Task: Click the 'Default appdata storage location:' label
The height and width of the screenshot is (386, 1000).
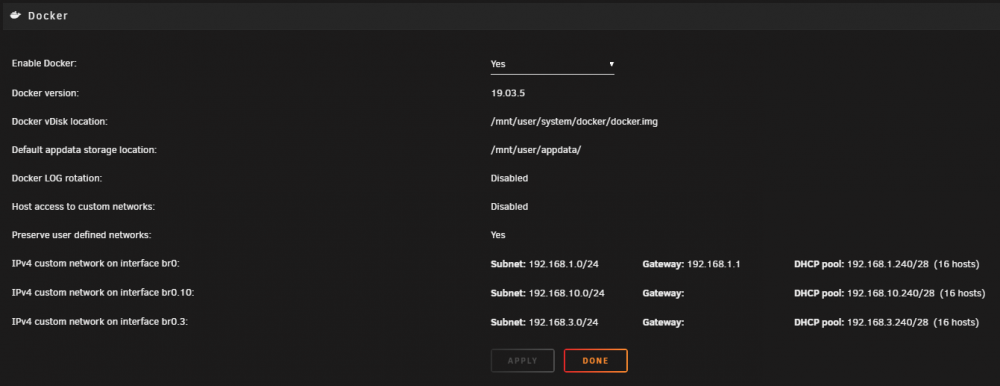Action: [84, 150]
